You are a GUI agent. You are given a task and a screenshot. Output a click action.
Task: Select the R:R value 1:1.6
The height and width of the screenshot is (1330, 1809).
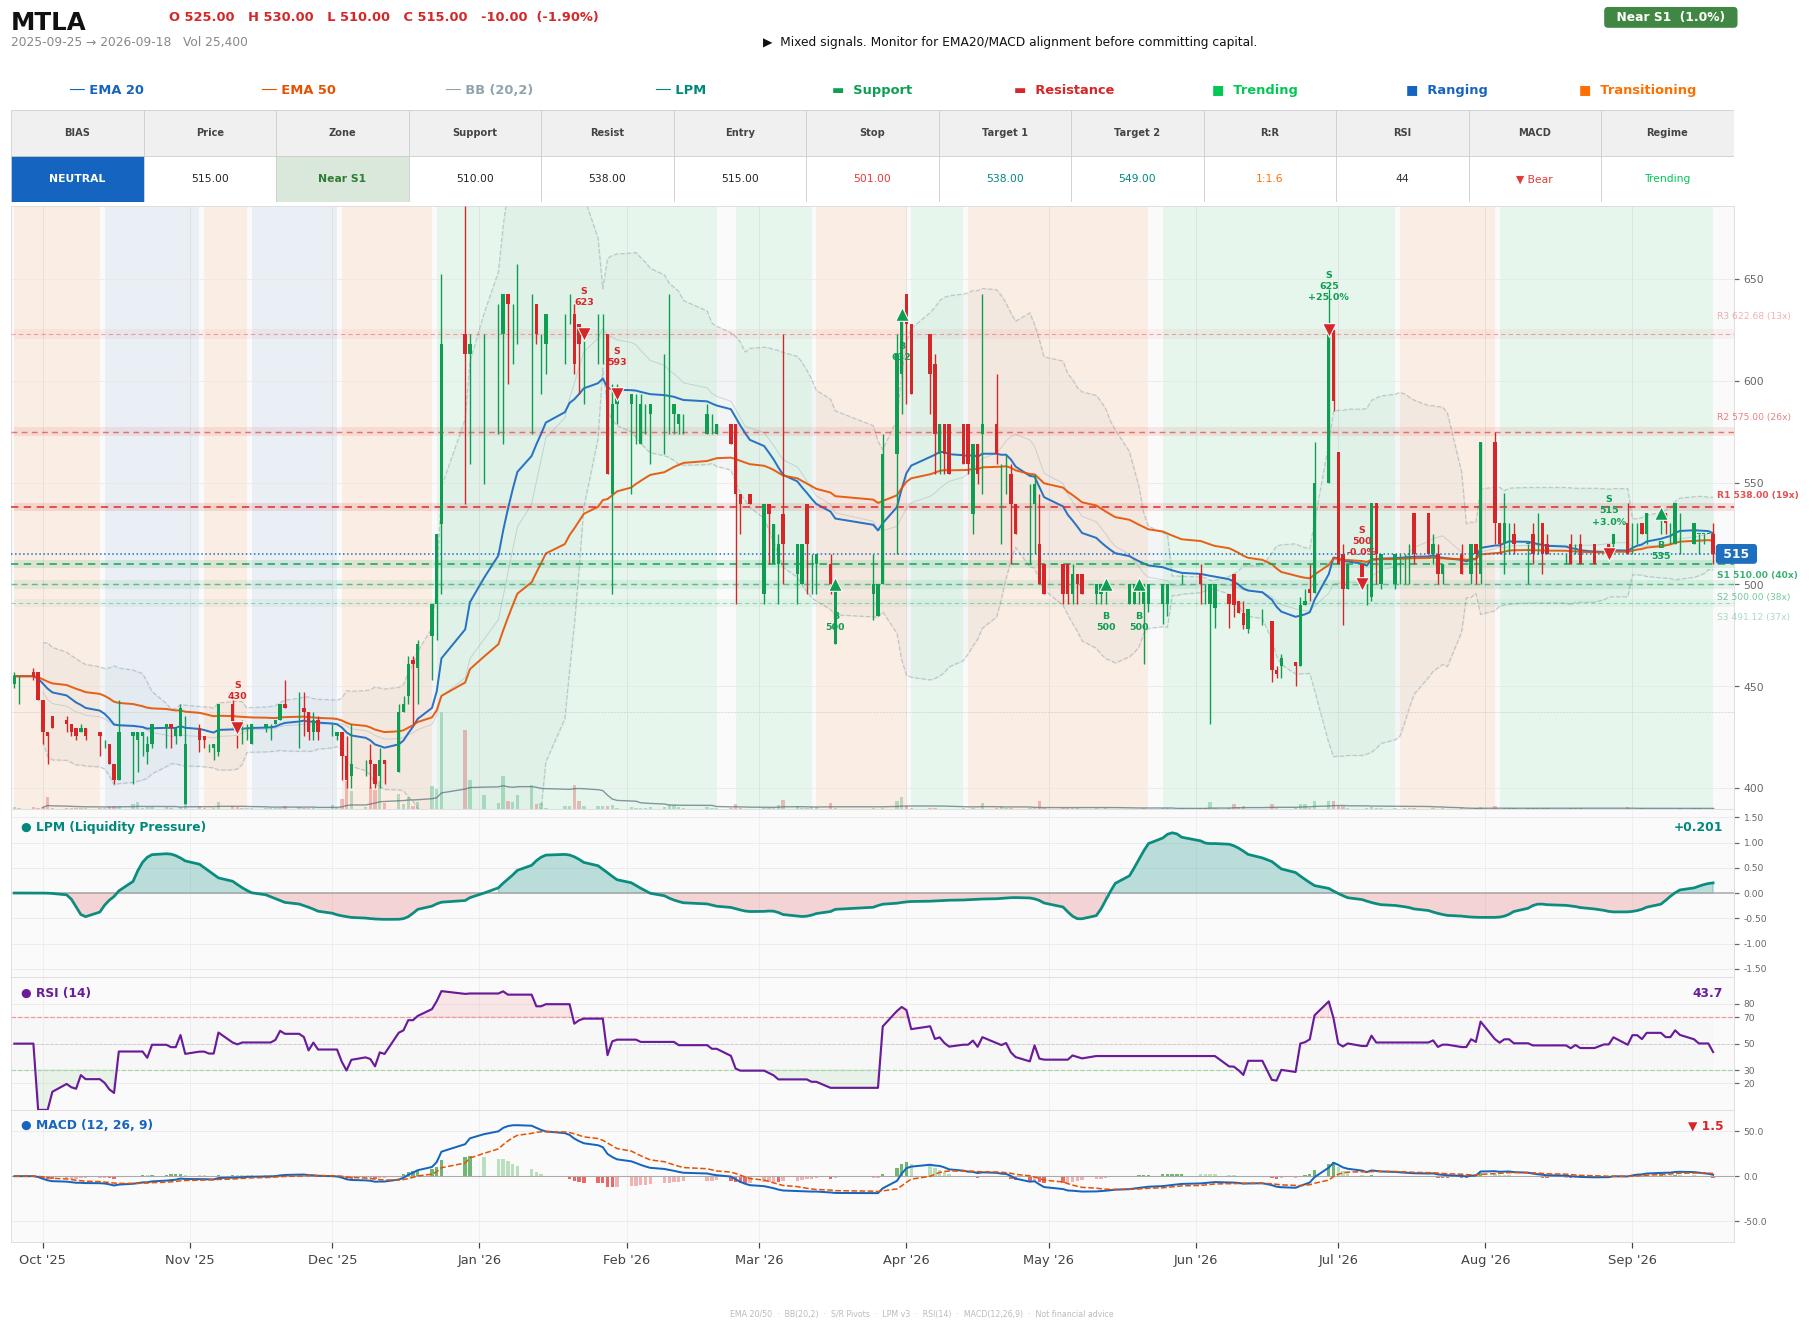tap(1269, 179)
